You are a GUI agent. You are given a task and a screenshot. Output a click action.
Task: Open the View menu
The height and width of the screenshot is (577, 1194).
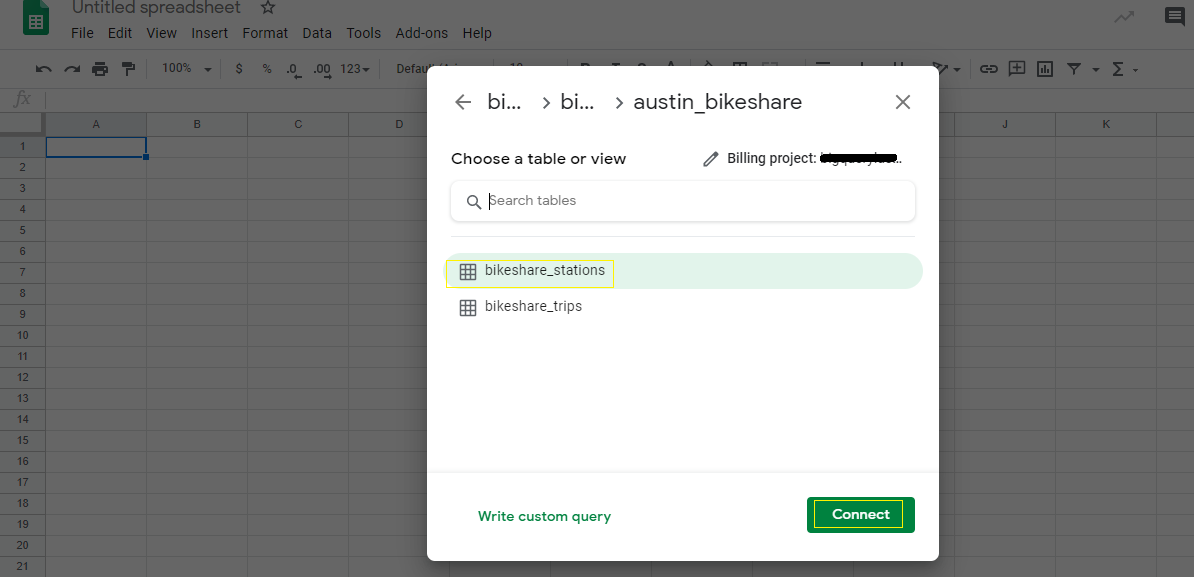tap(161, 33)
